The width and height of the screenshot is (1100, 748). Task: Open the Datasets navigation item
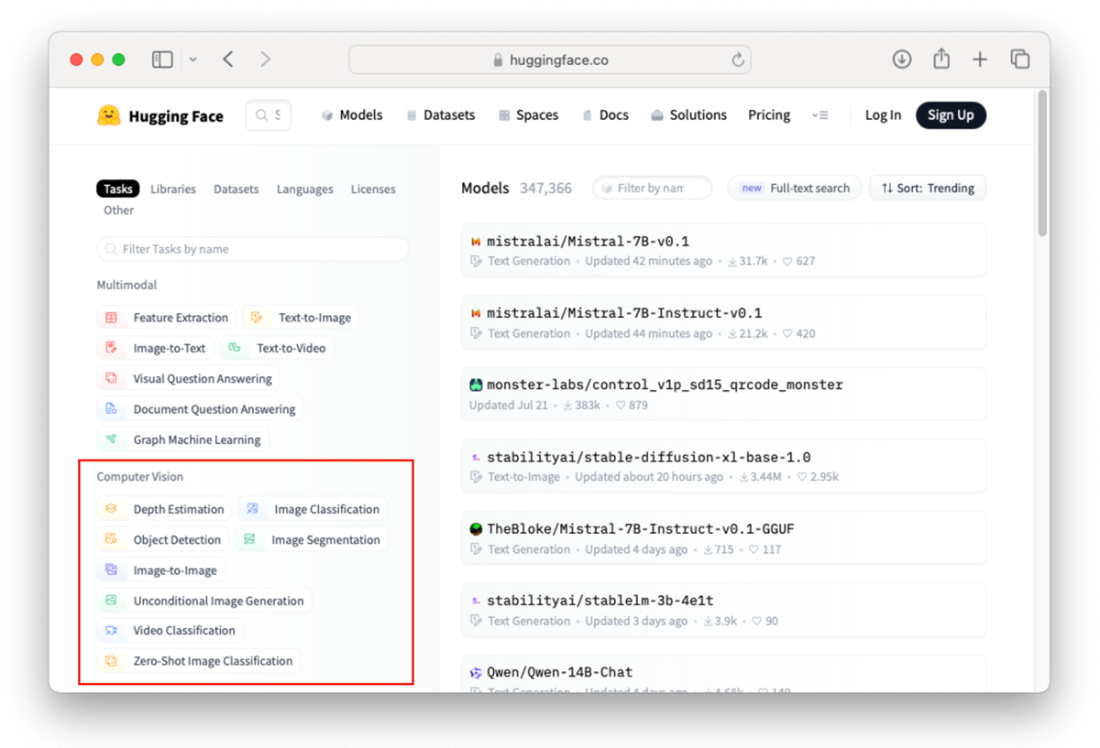tap(440, 115)
